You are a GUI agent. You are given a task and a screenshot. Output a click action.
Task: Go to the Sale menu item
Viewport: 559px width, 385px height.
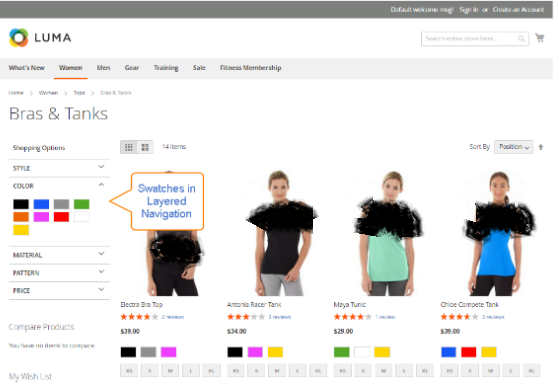click(199, 68)
